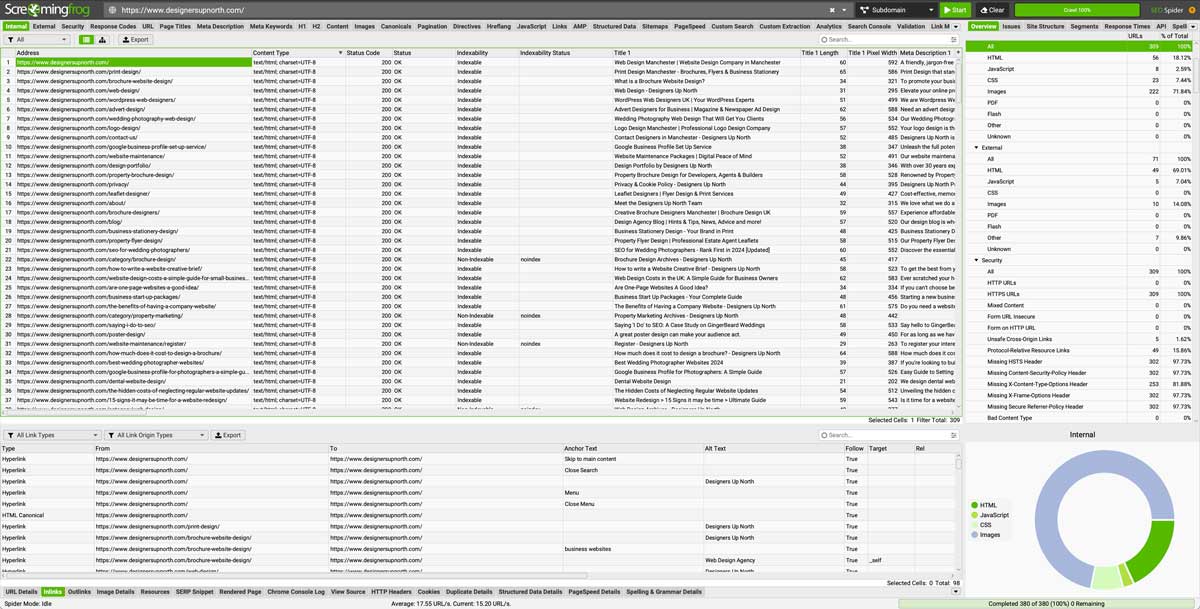
Task: Switch to the External tab
Action: pyautogui.click(x=43, y=26)
